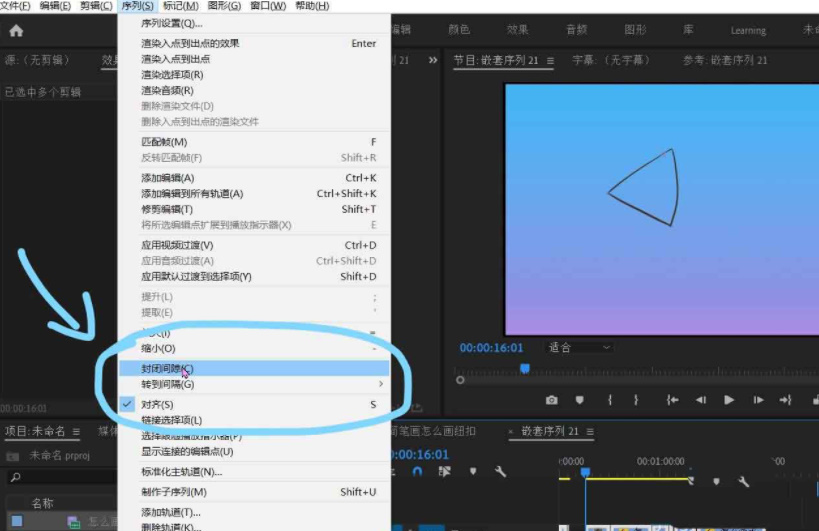Select 匹配帧(M) entry
819x531 pixels.
(x=254, y=142)
